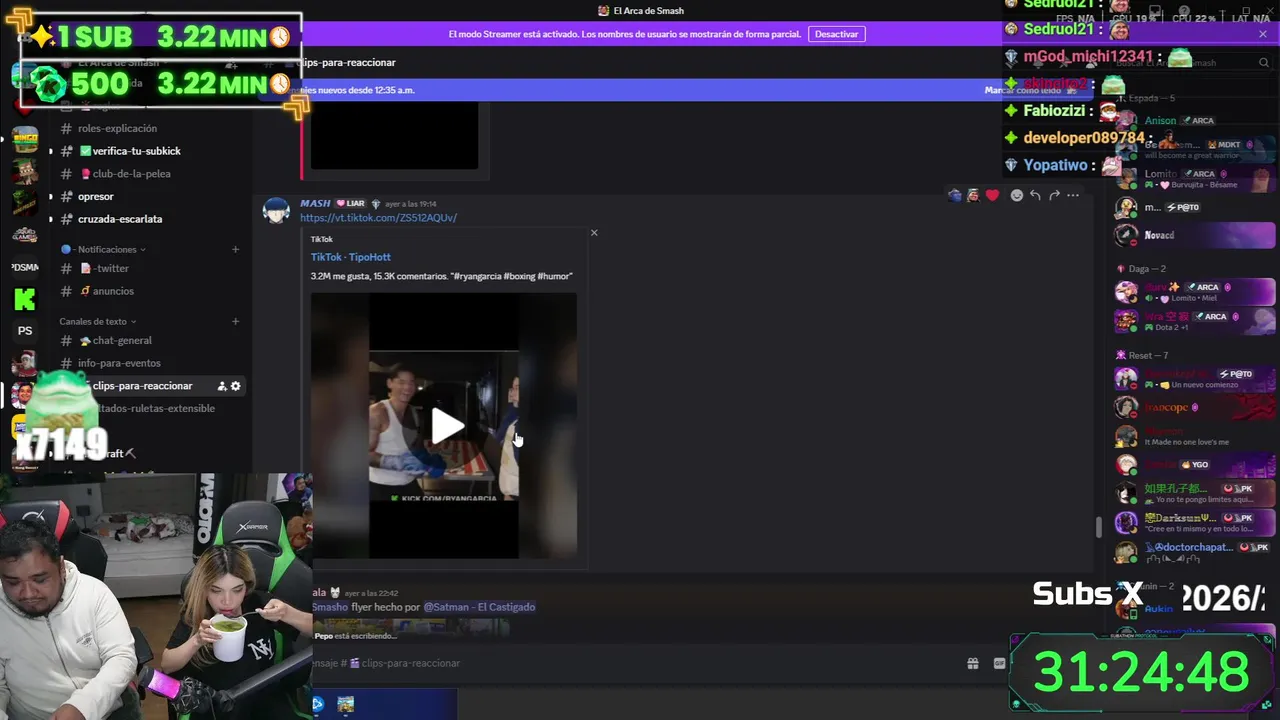The image size is (1280, 720).
Task: Invite members to clips-para-reaccionar
Action: [222, 386]
